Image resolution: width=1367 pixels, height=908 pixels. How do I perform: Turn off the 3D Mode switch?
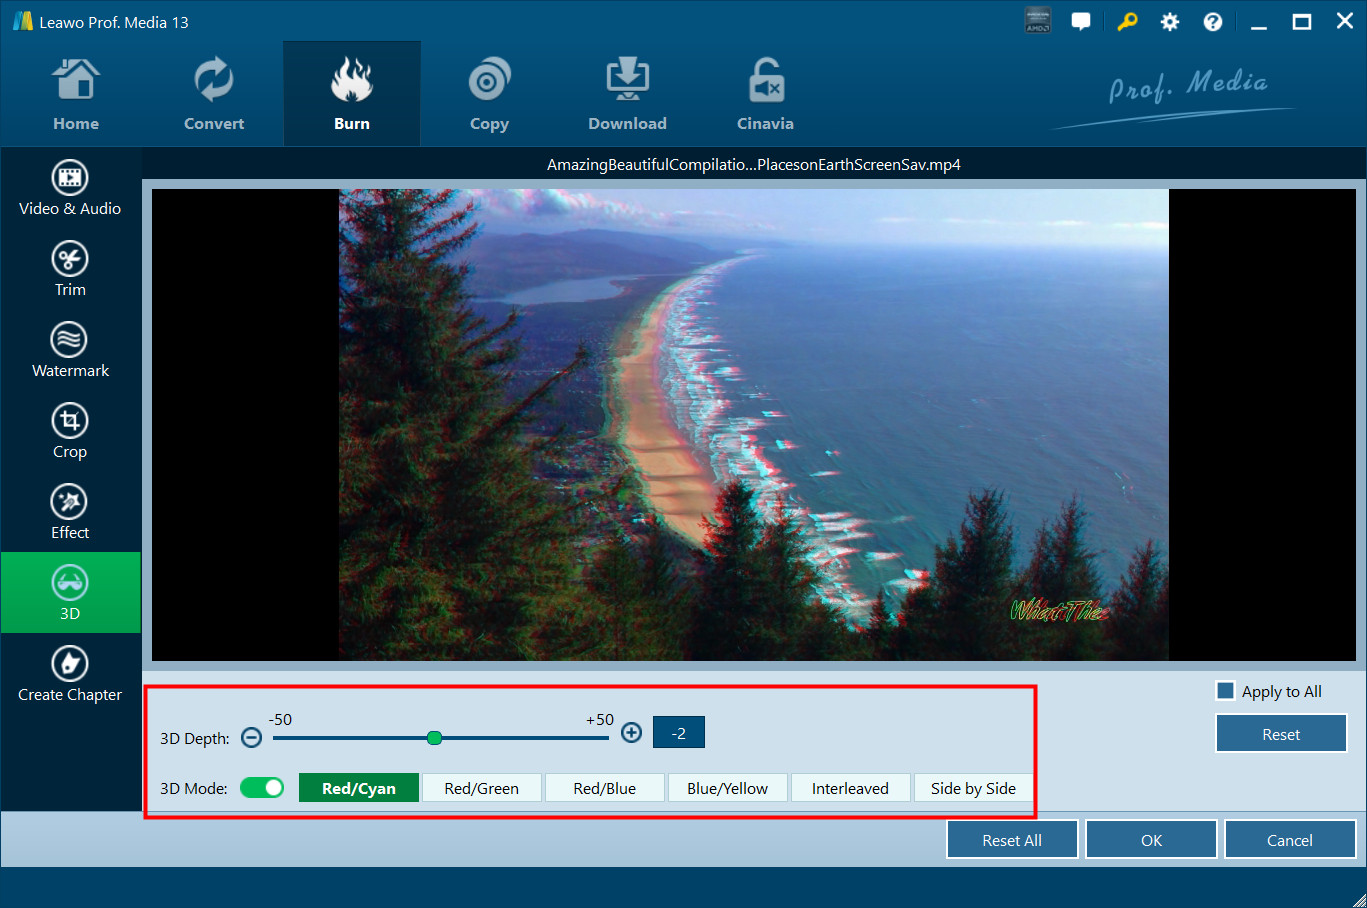[262, 788]
